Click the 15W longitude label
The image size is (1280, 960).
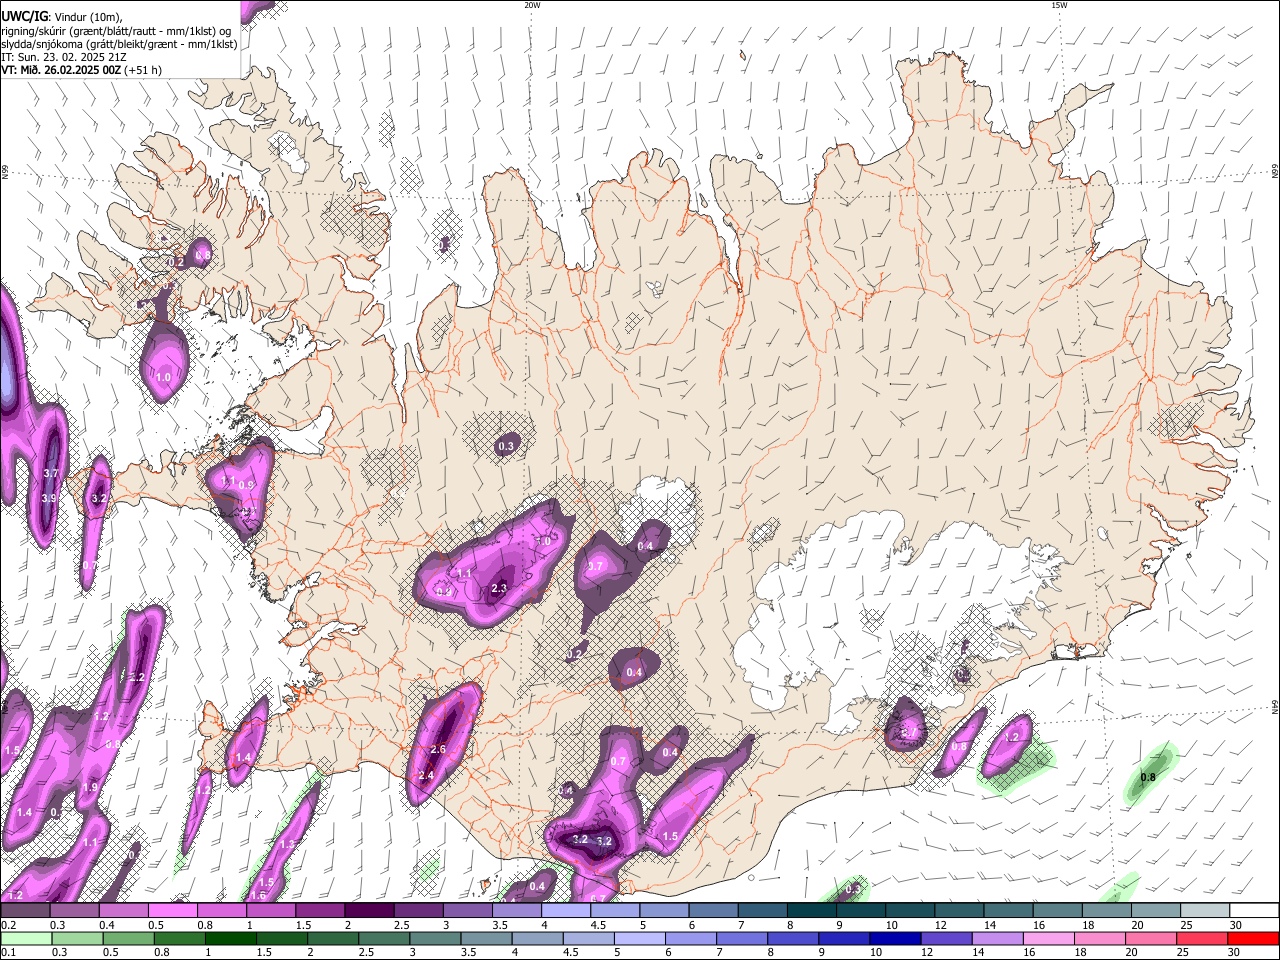1059,5
